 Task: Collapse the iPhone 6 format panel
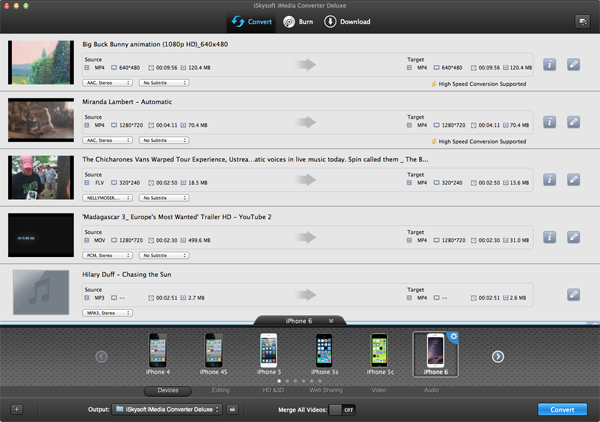331,321
